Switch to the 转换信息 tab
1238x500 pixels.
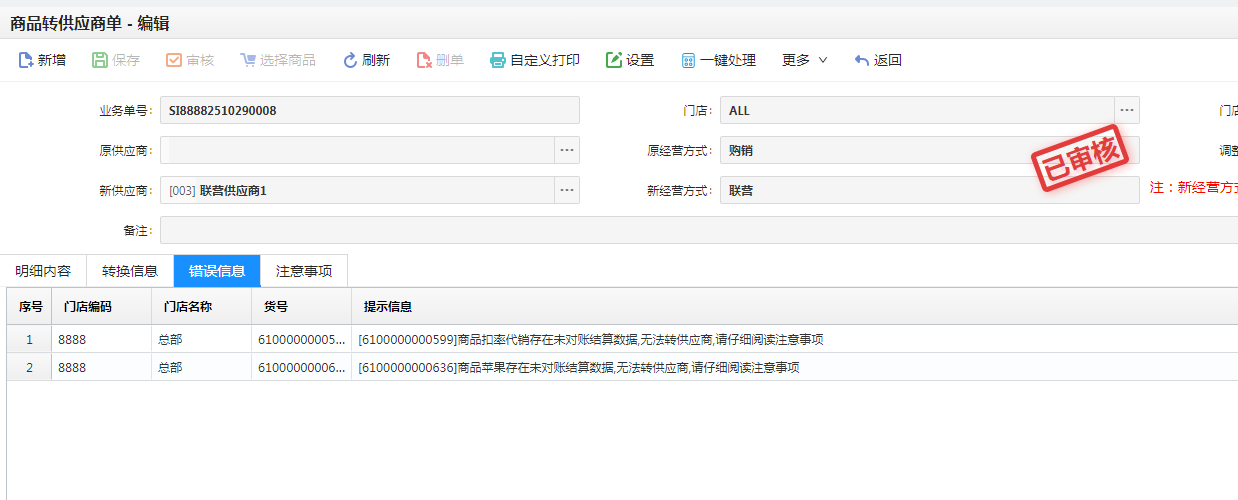(x=130, y=271)
